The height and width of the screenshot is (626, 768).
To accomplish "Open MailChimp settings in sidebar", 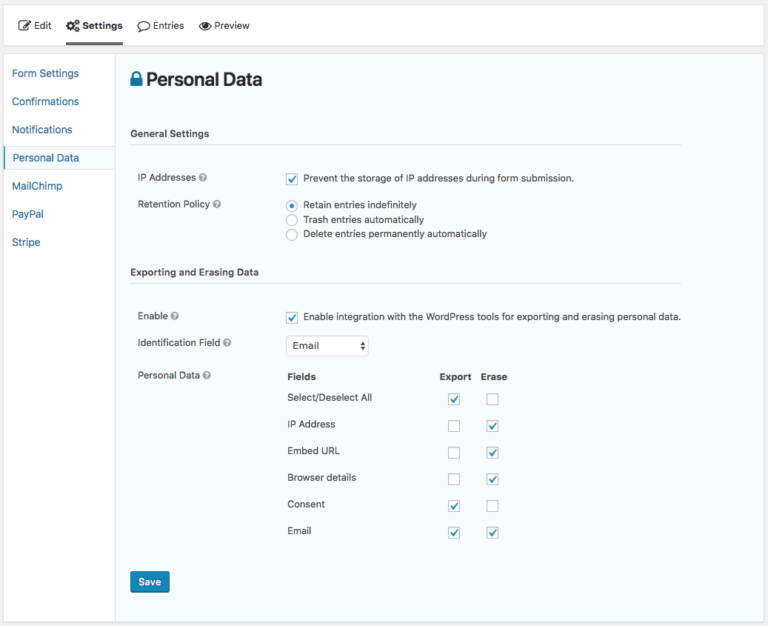I will 37,186.
